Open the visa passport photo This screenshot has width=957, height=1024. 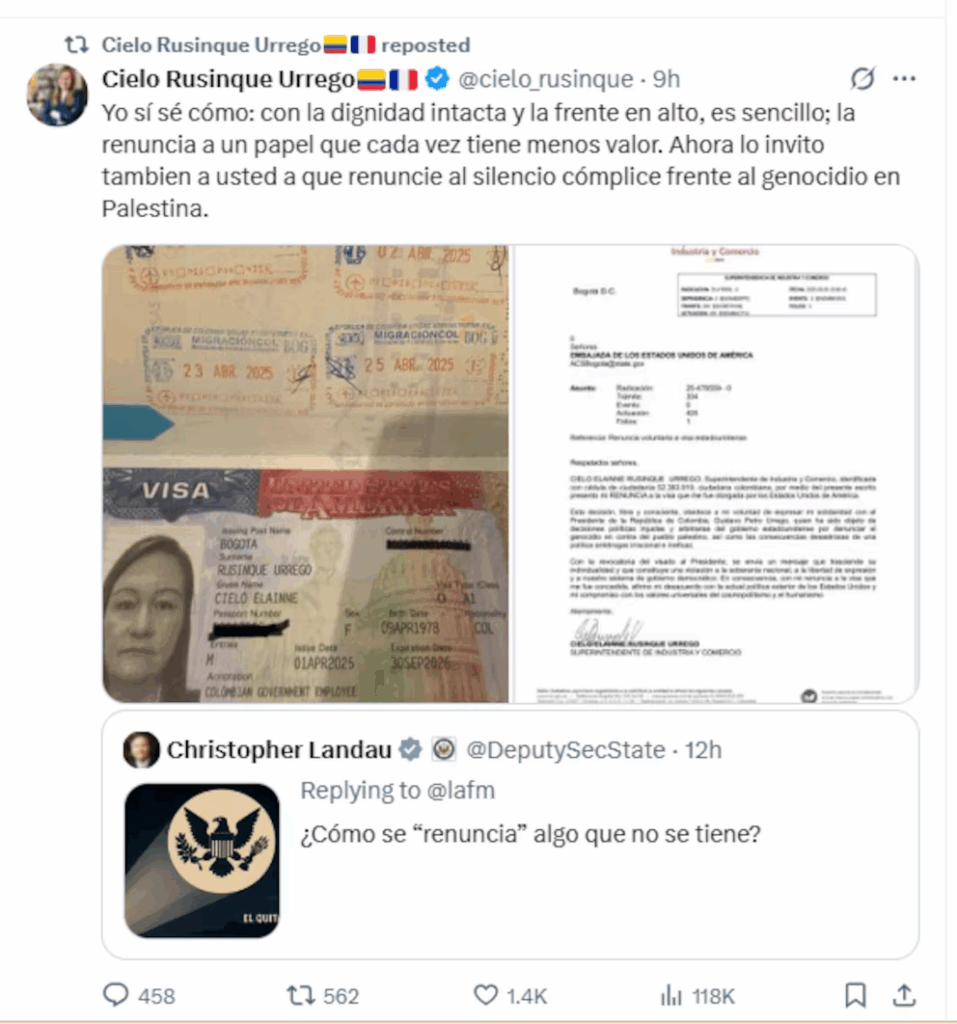pyautogui.click(x=306, y=474)
